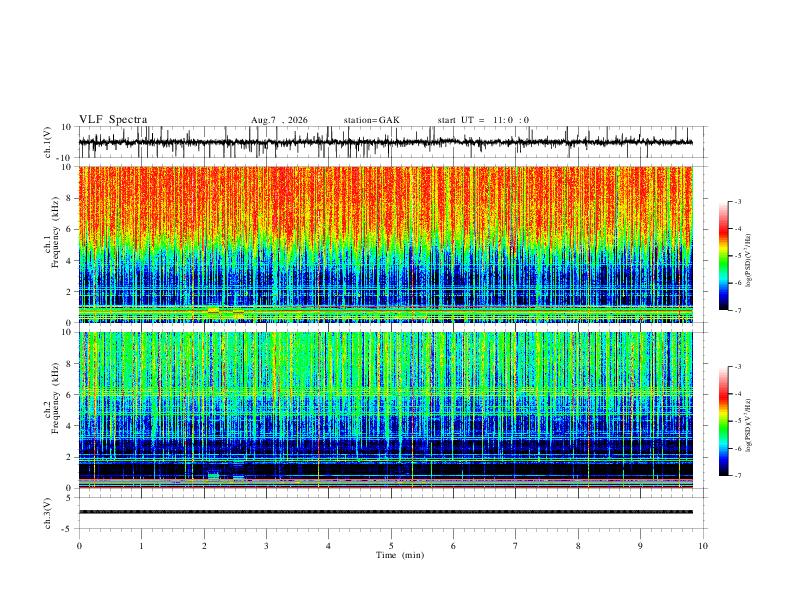
Task: Click the station=GAK label
Action: click(x=371, y=120)
